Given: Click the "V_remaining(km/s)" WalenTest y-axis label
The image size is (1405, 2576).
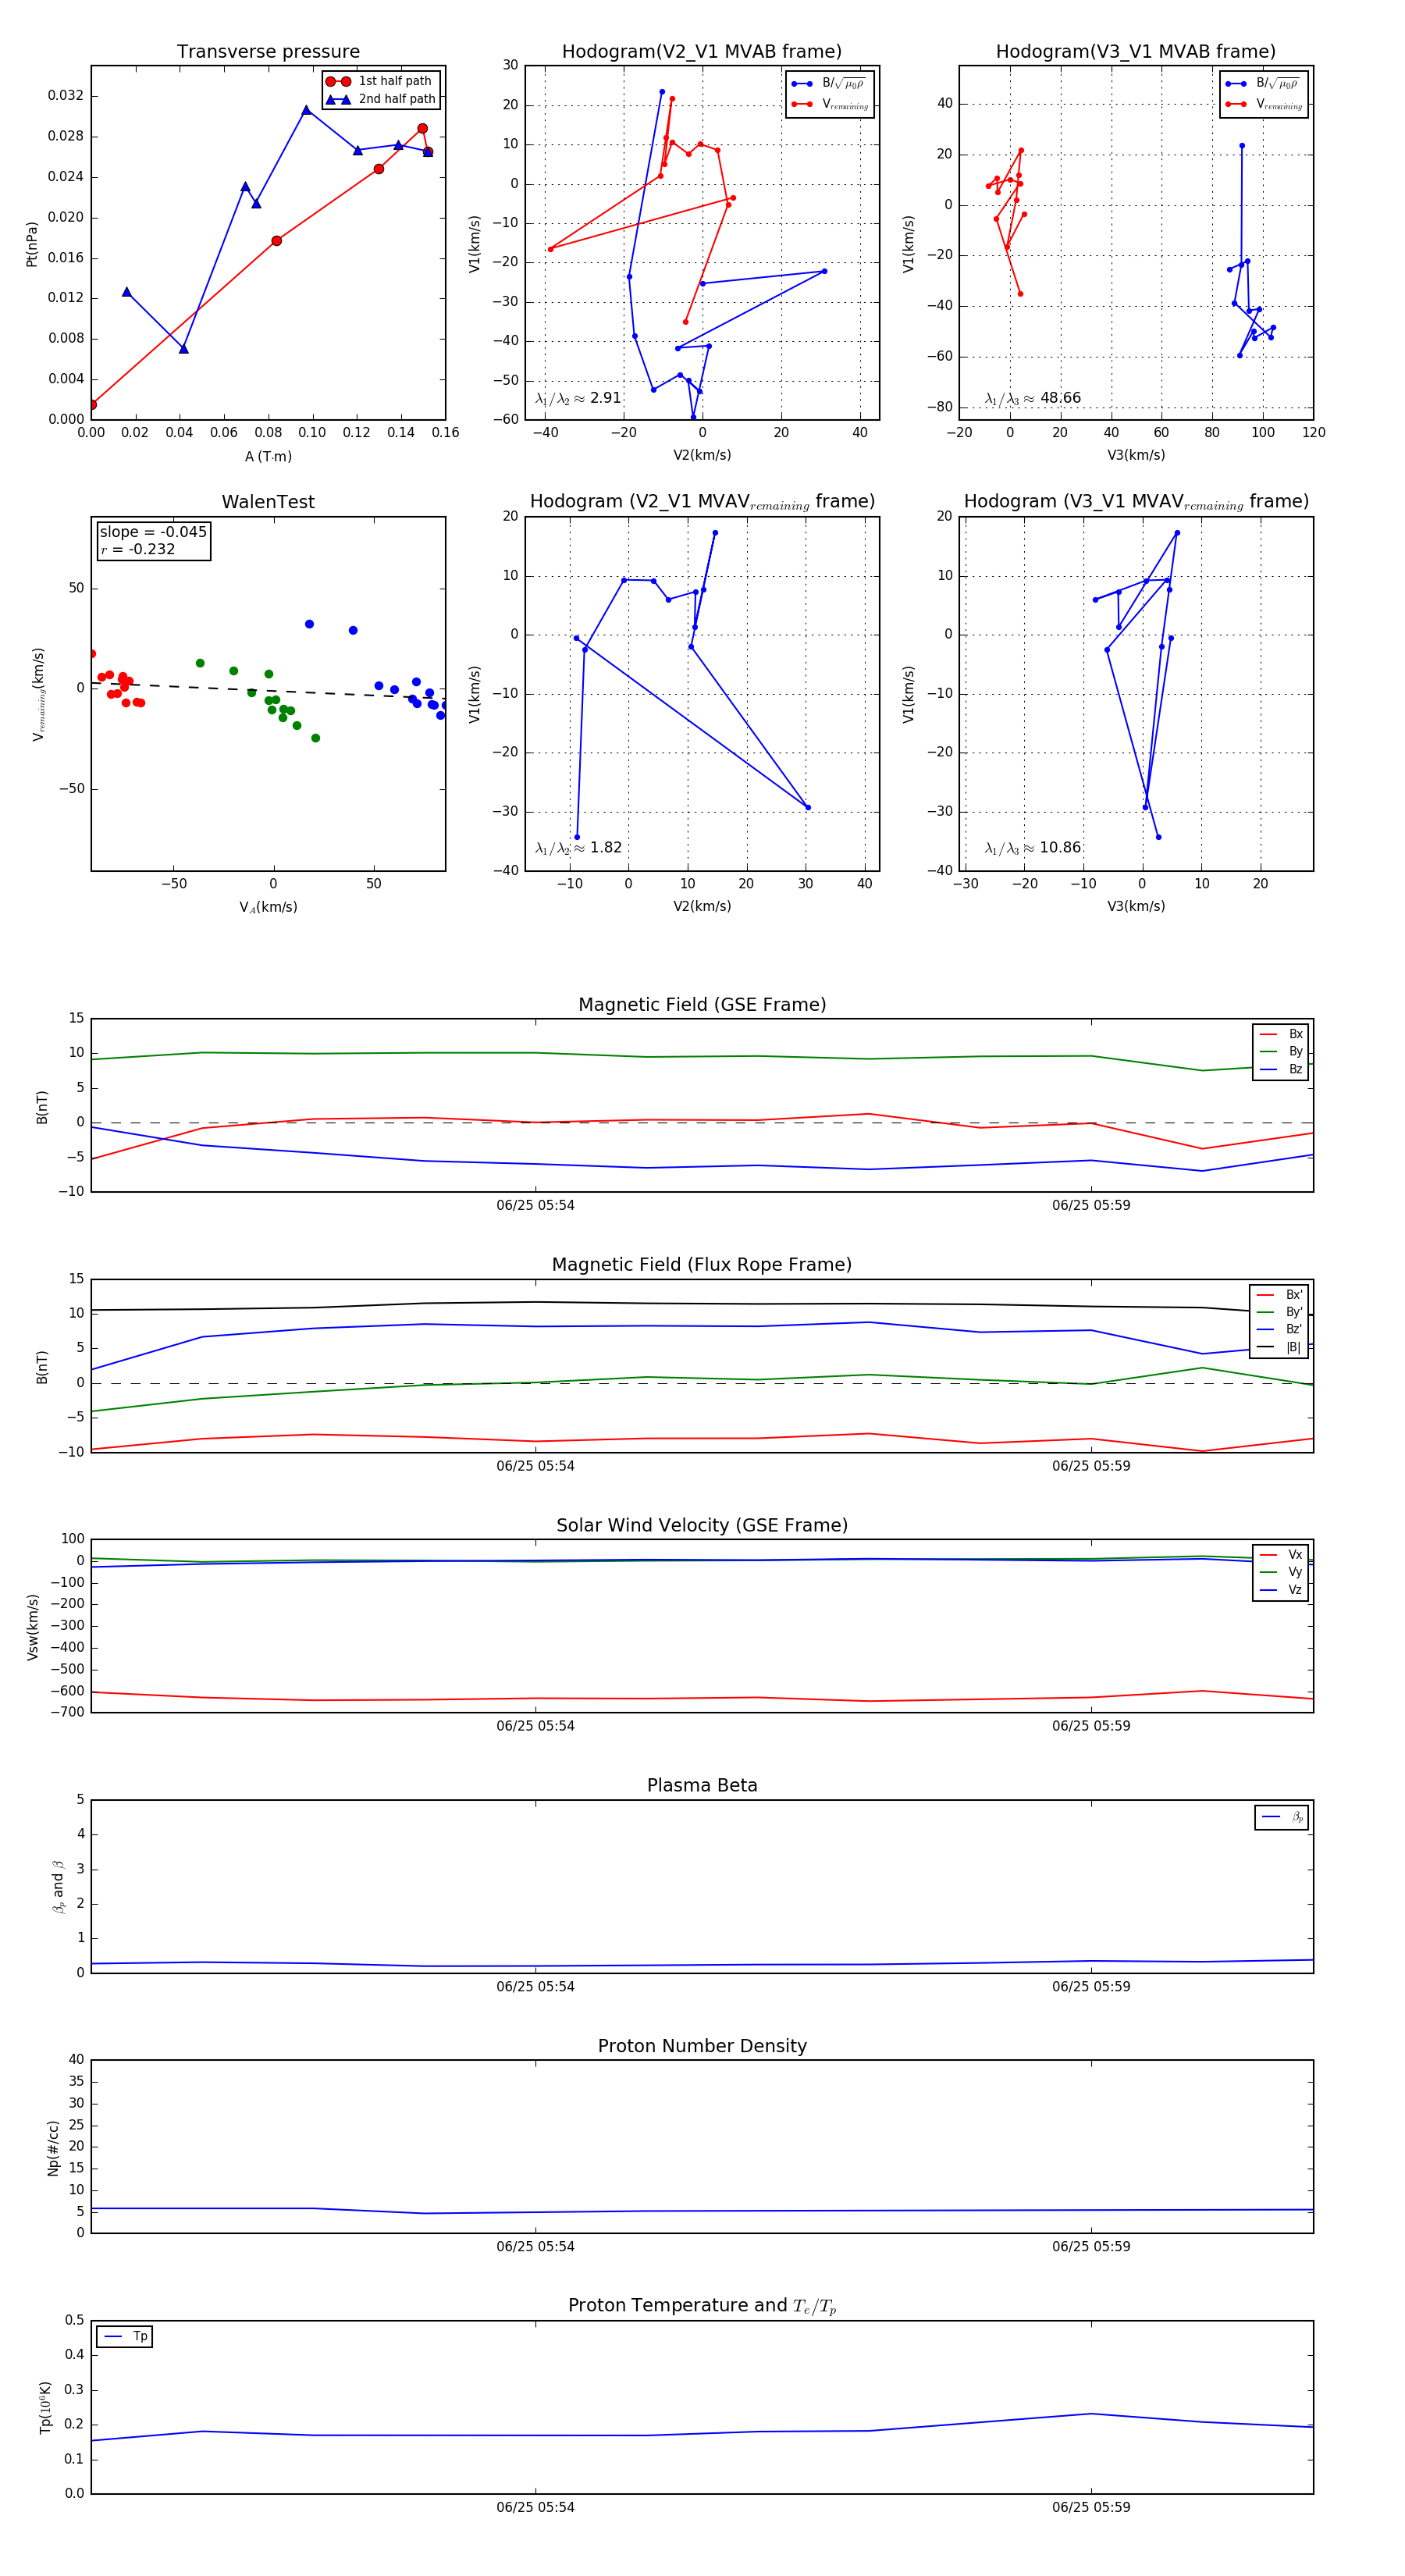Looking at the screenshot, I should point(38,694).
